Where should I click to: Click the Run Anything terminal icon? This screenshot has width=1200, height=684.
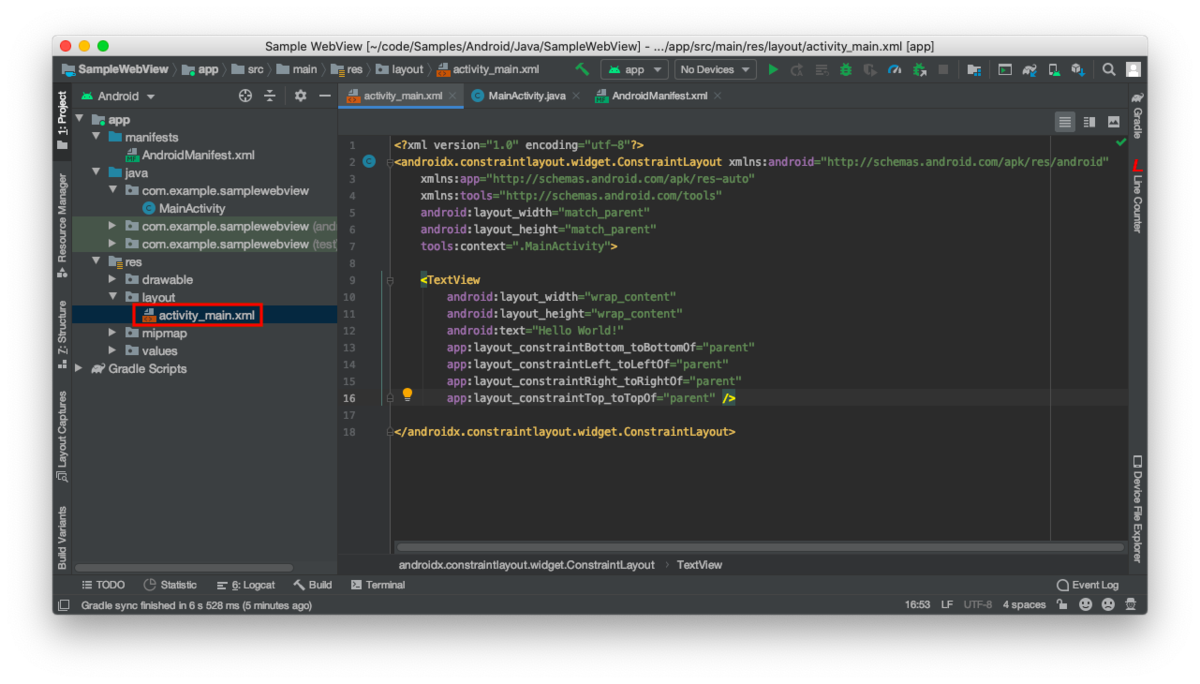click(1005, 70)
